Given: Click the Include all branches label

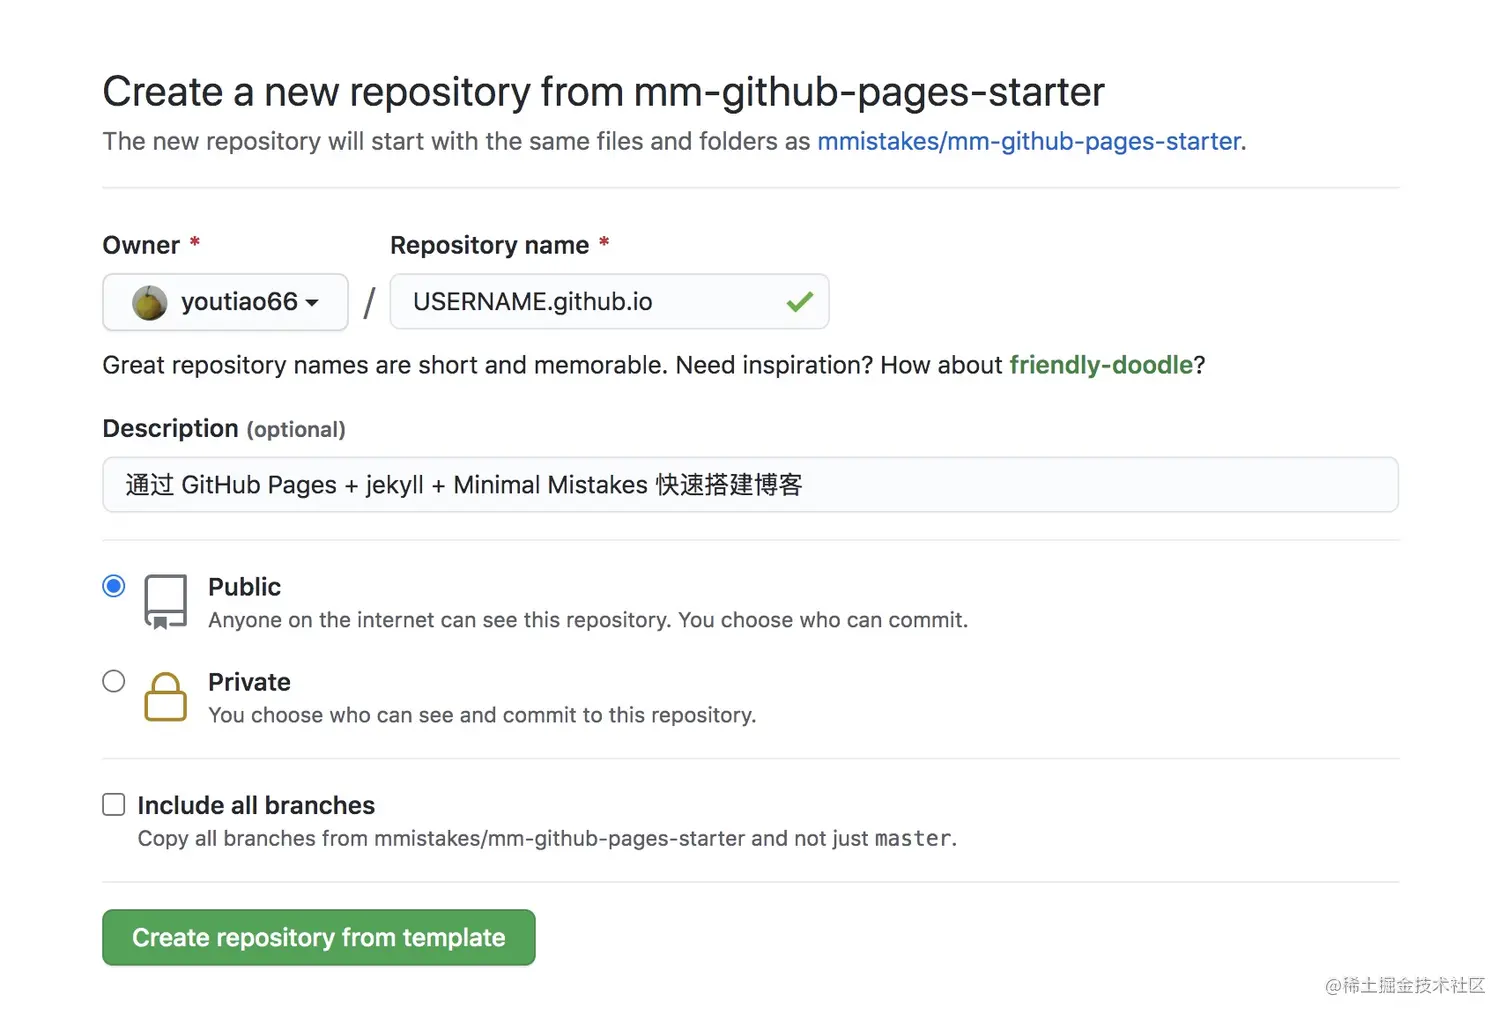Looking at the screenshot, I should 256,805.
